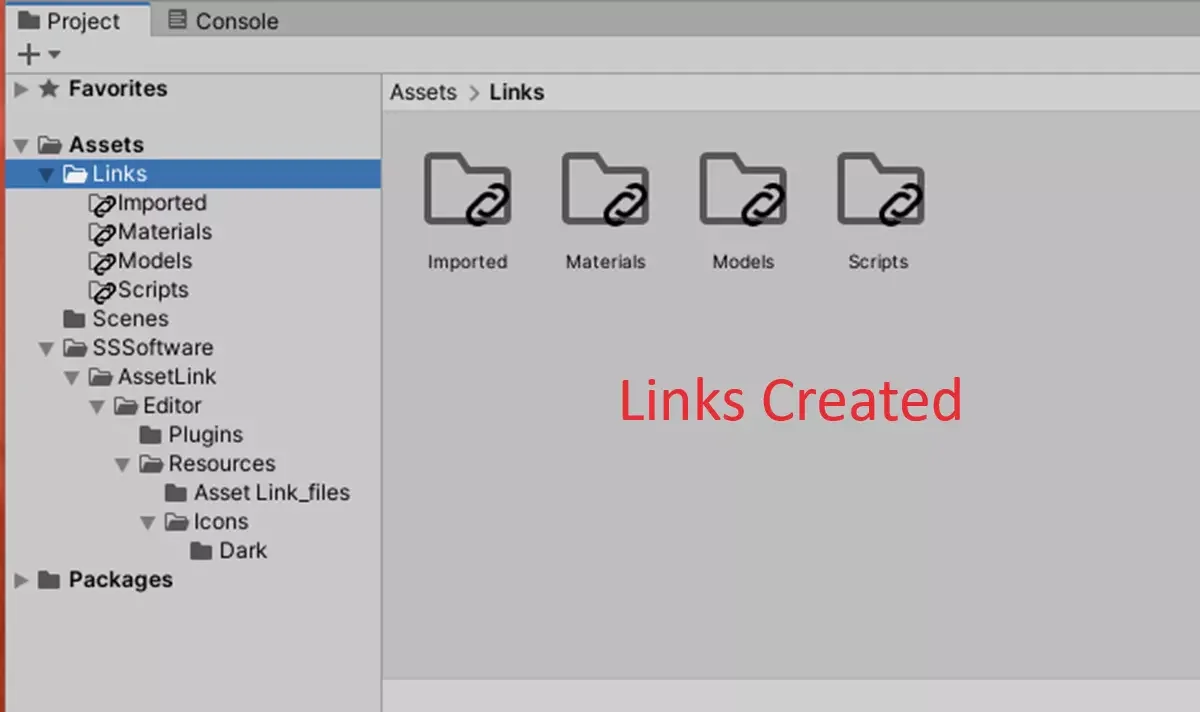Select the Dark row in tree
The width and height of the screenshot is (1200, 712).
click(193, 551)
